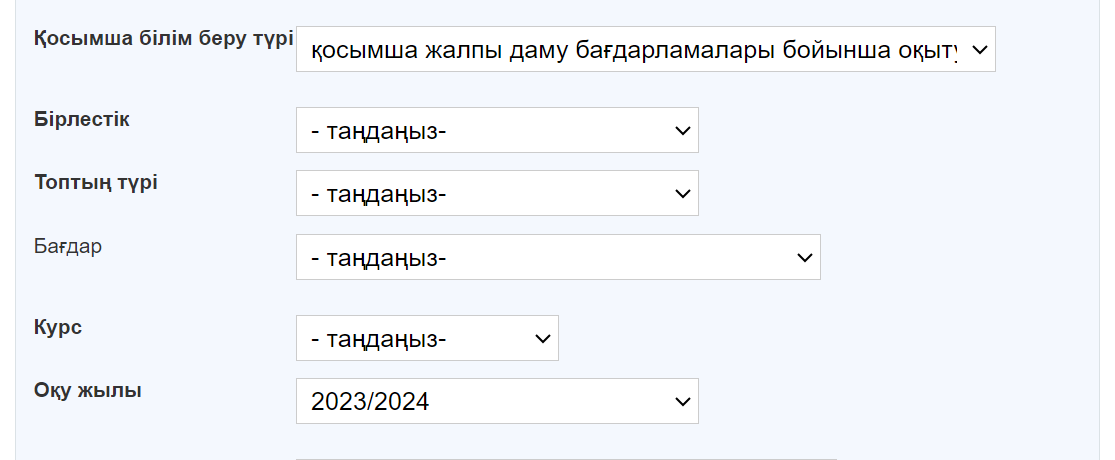This screenshot has width=1115, height=460.
Task: Click the chevron arrow of Топтың түрі field
Action: (683, 194)
